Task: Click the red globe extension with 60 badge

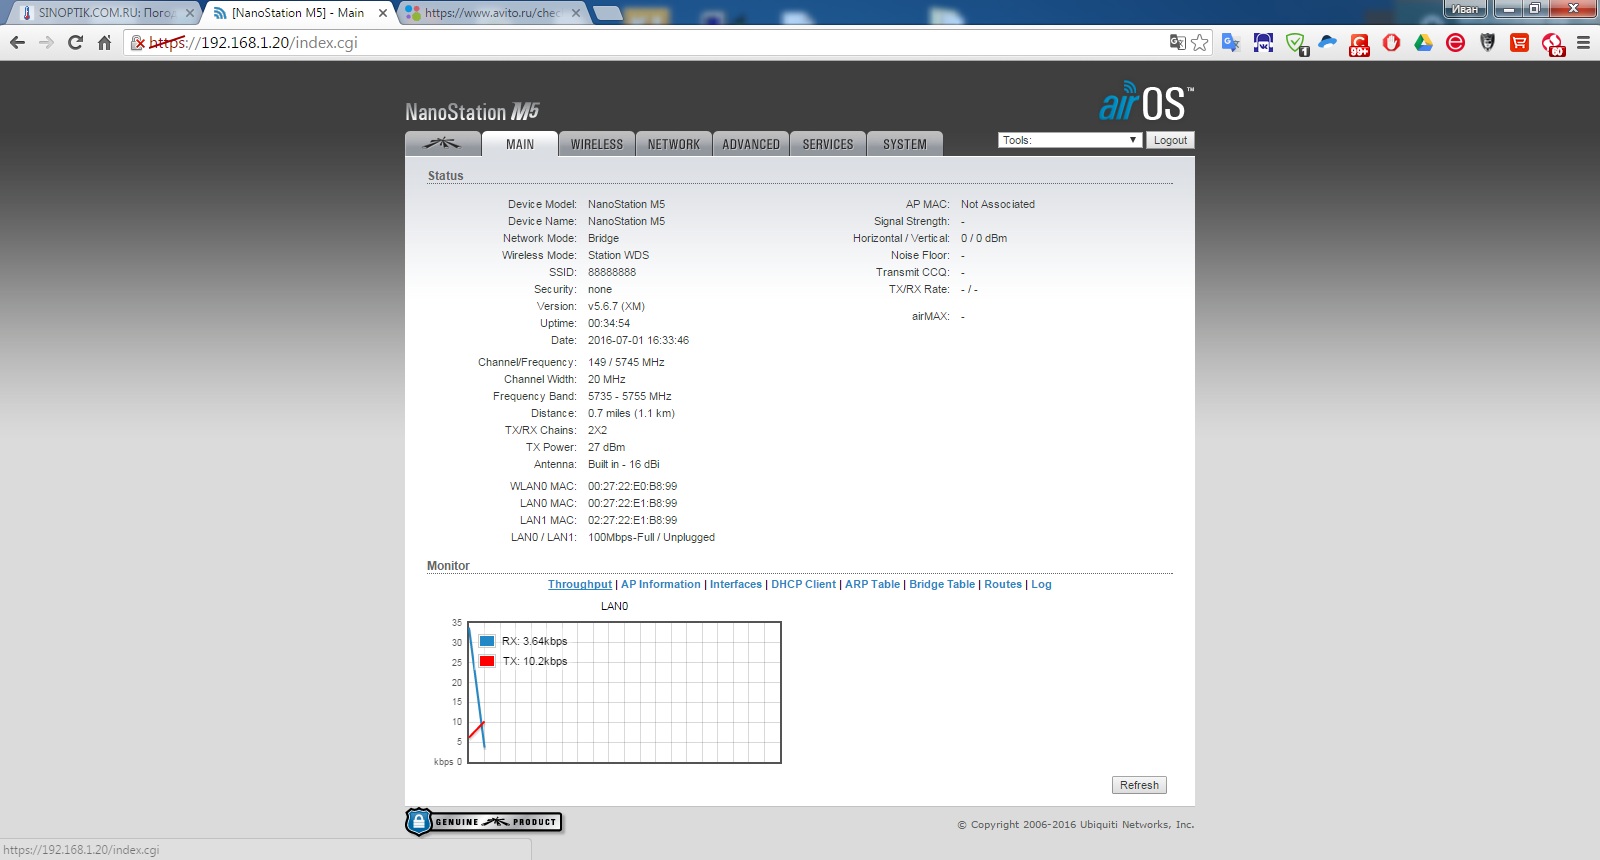Action: point(1552,44)
